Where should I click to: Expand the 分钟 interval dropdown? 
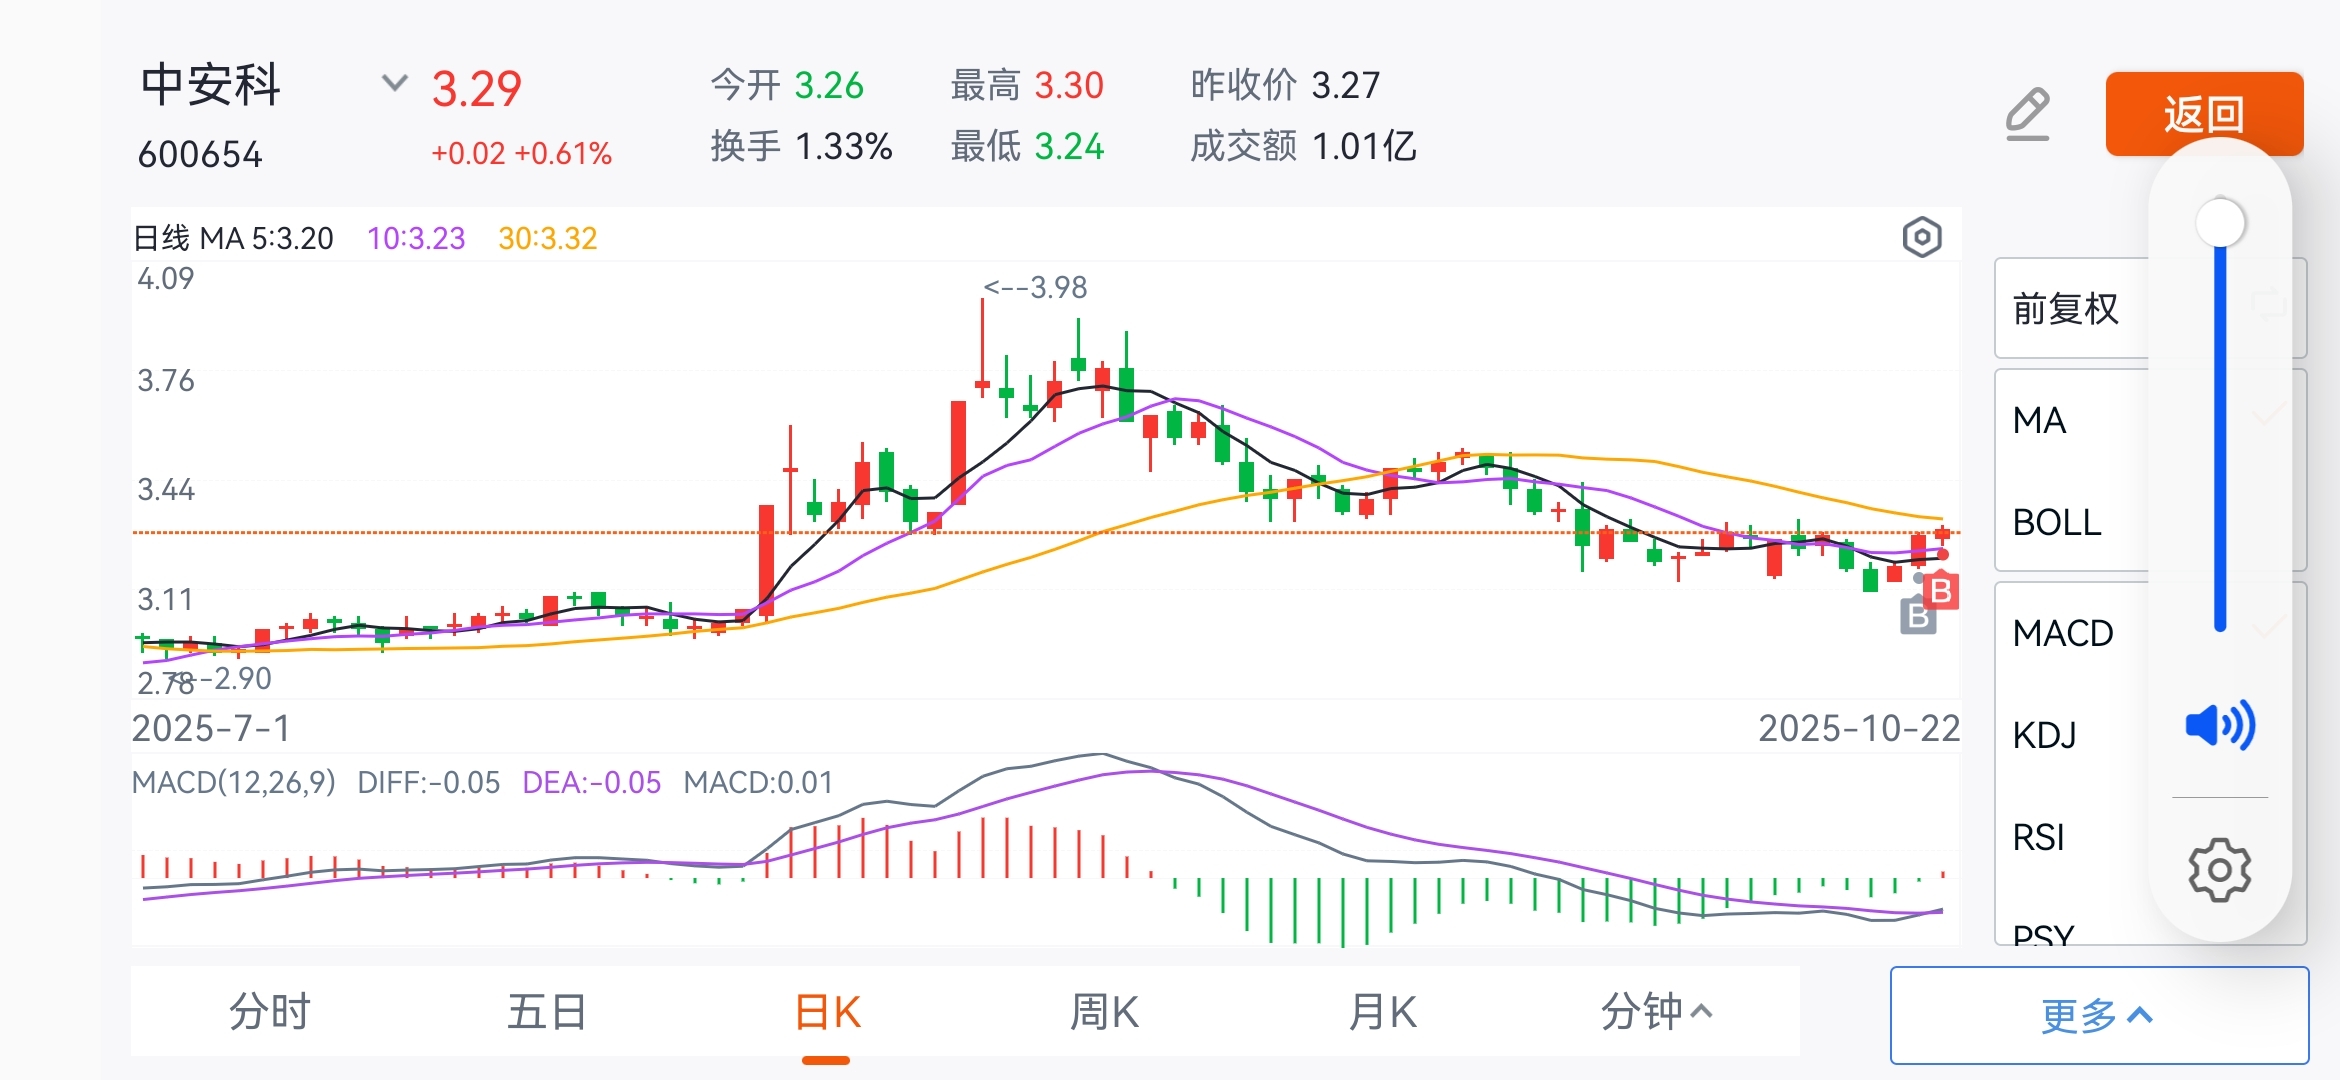click(x=1656, y=1012)
